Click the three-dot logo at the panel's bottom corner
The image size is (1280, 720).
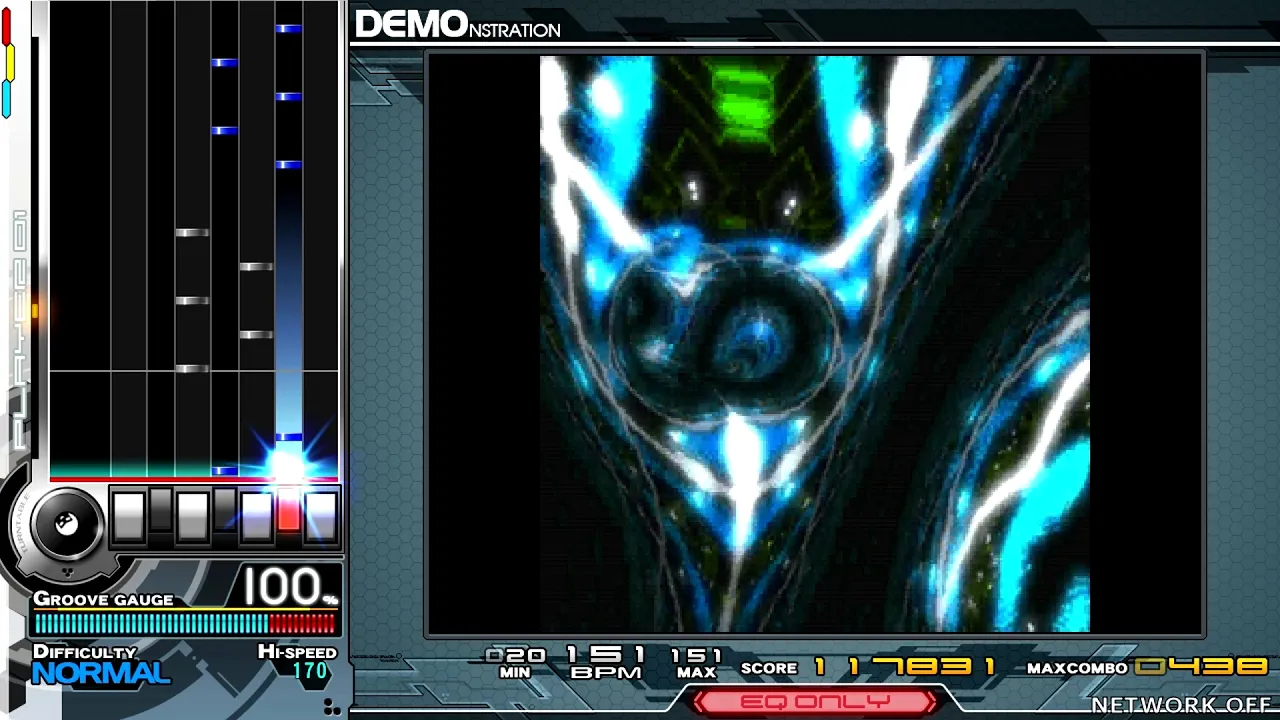(333, 707)
